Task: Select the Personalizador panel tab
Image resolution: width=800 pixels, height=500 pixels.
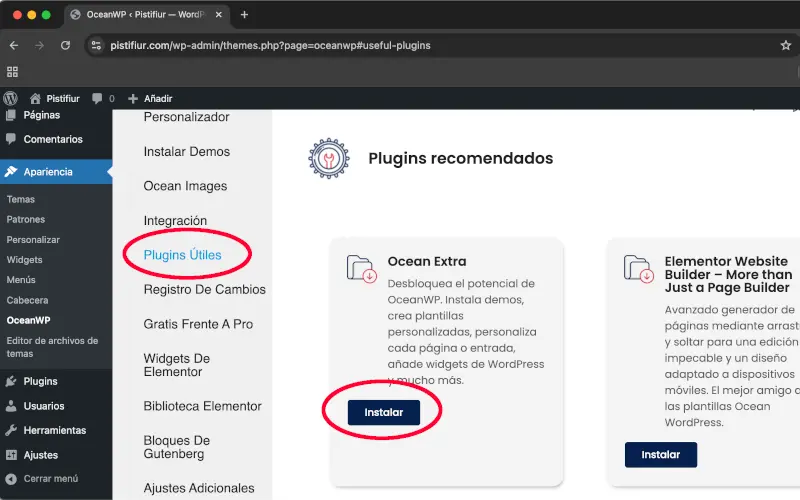Action: 187,117
